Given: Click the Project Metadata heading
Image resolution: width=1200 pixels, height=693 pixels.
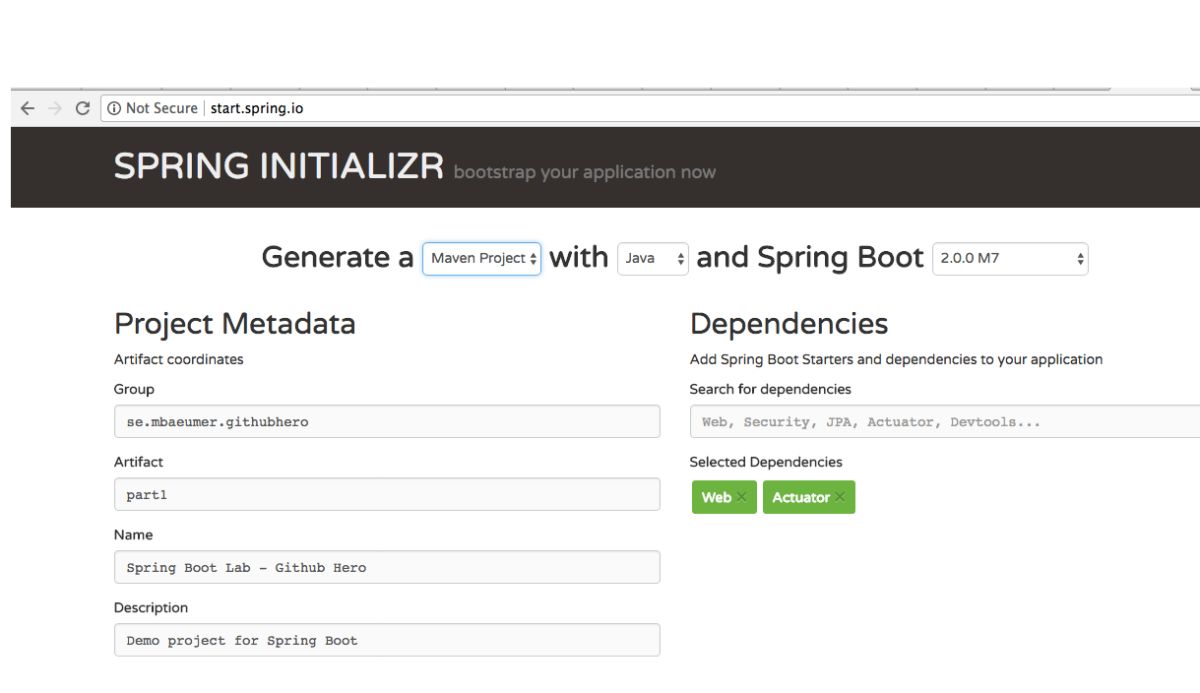Looking at the screenshot, I should click(235, 323).
